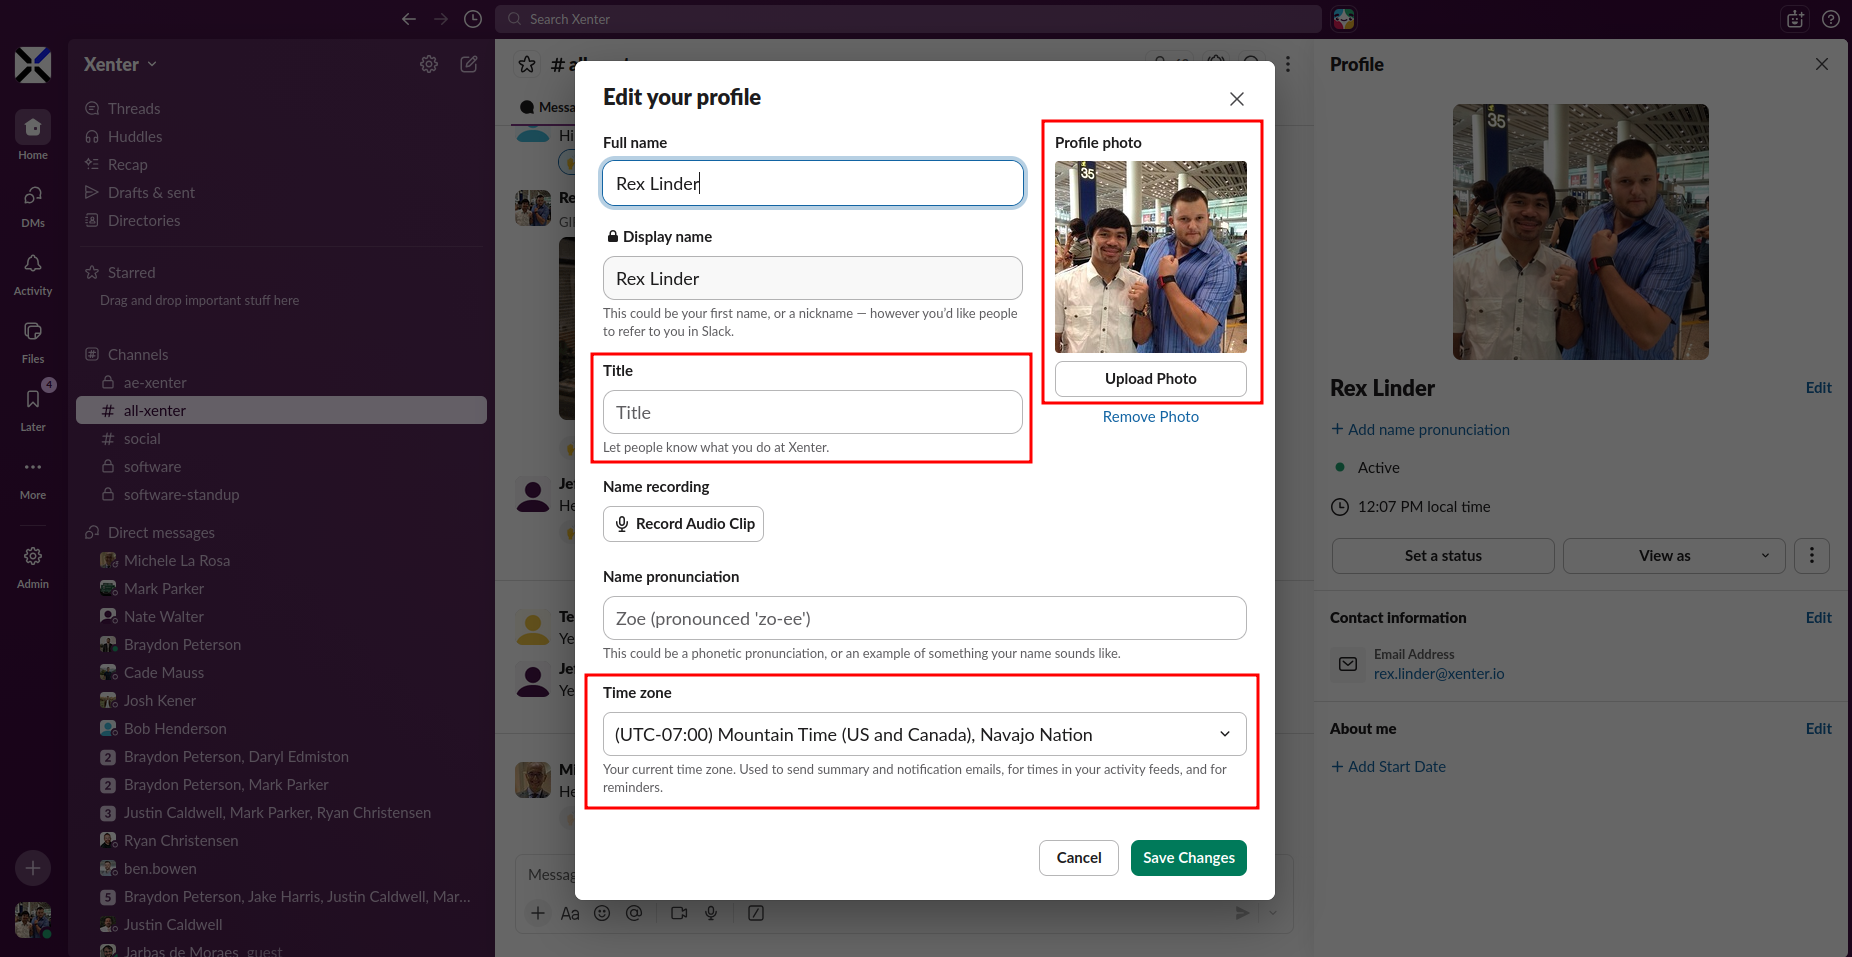Open the Files section
Image resolution: width=1852 pixels, height=957 pixels.
coord(33,333)
